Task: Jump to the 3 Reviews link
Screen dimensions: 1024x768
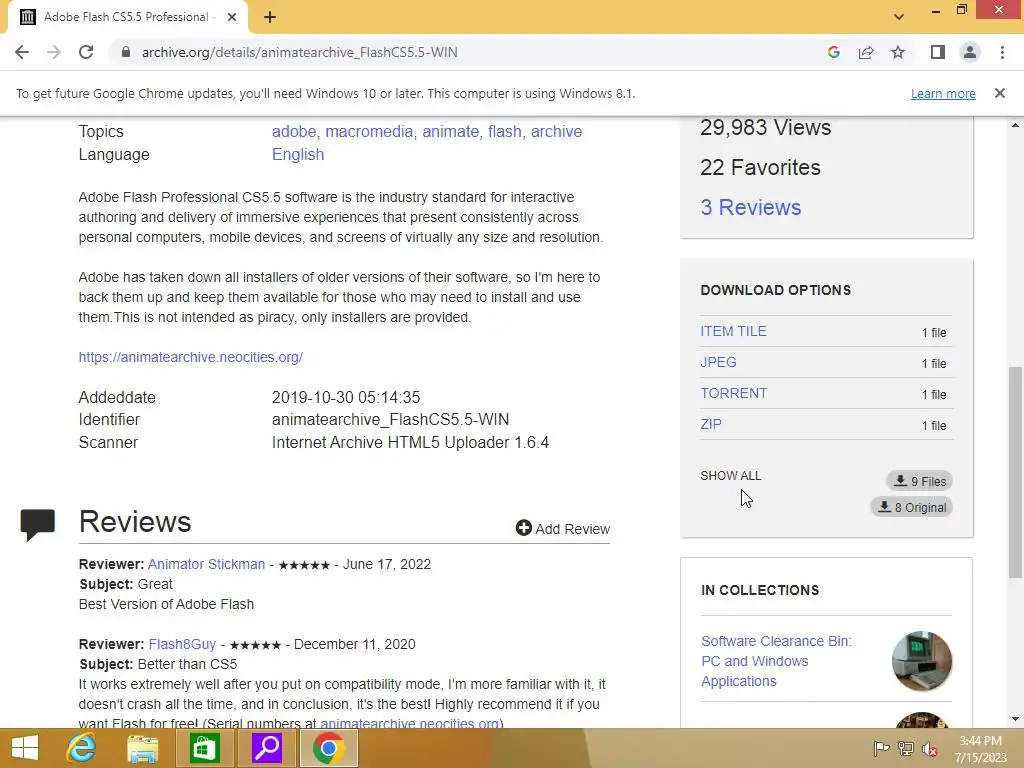Action: (x=750, y=207)
